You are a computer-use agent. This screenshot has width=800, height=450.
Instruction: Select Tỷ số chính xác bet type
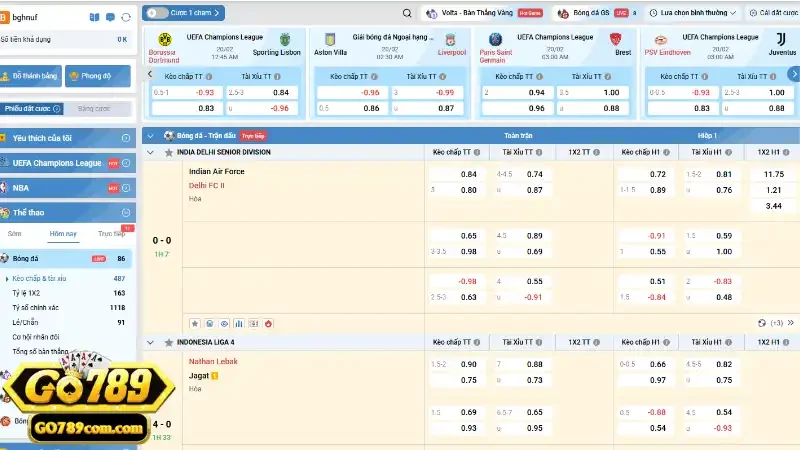click(33, 308)
